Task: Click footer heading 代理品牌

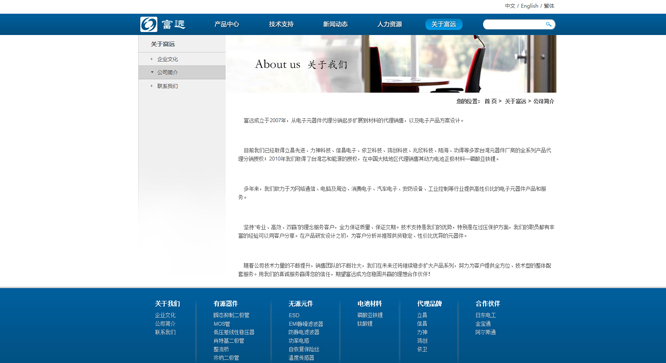Action: (x=429, y=304)
